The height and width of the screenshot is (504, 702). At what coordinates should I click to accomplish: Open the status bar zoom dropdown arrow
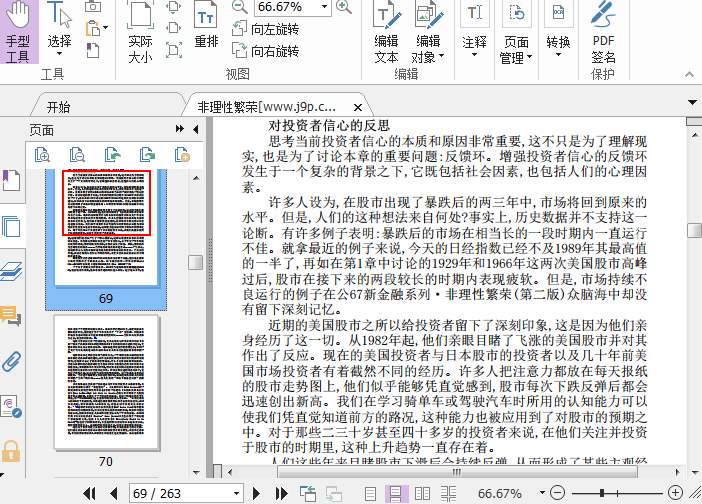tap(542, 493)
